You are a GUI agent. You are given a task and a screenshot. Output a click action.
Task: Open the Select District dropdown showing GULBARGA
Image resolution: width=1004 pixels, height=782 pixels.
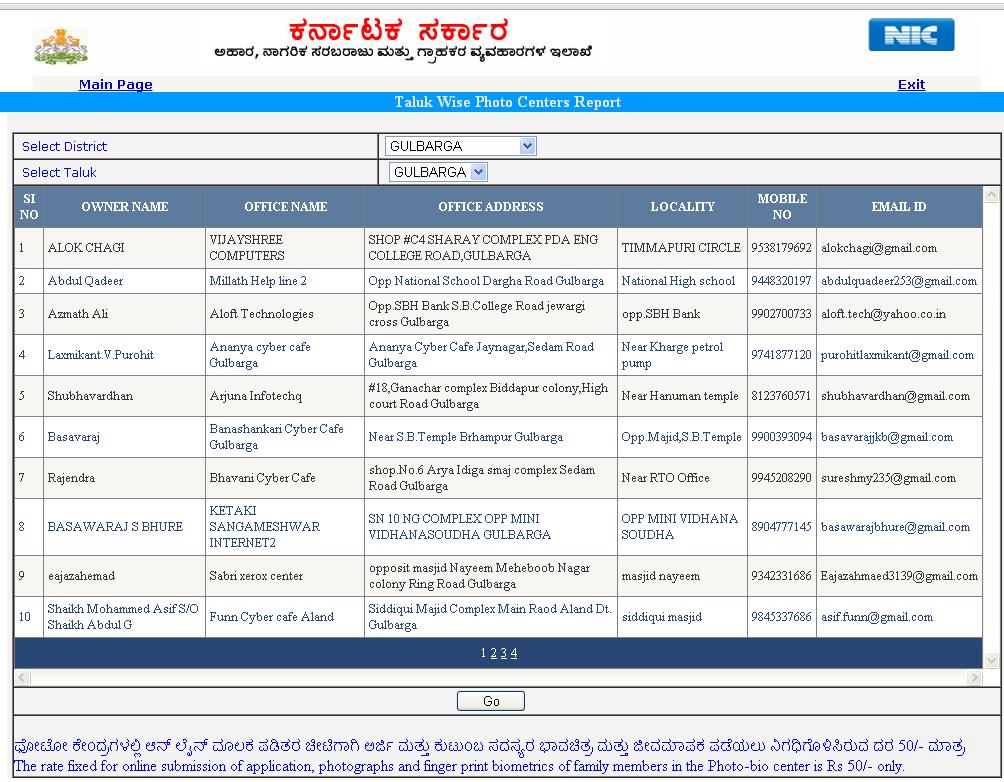click(x=460, y=146)
